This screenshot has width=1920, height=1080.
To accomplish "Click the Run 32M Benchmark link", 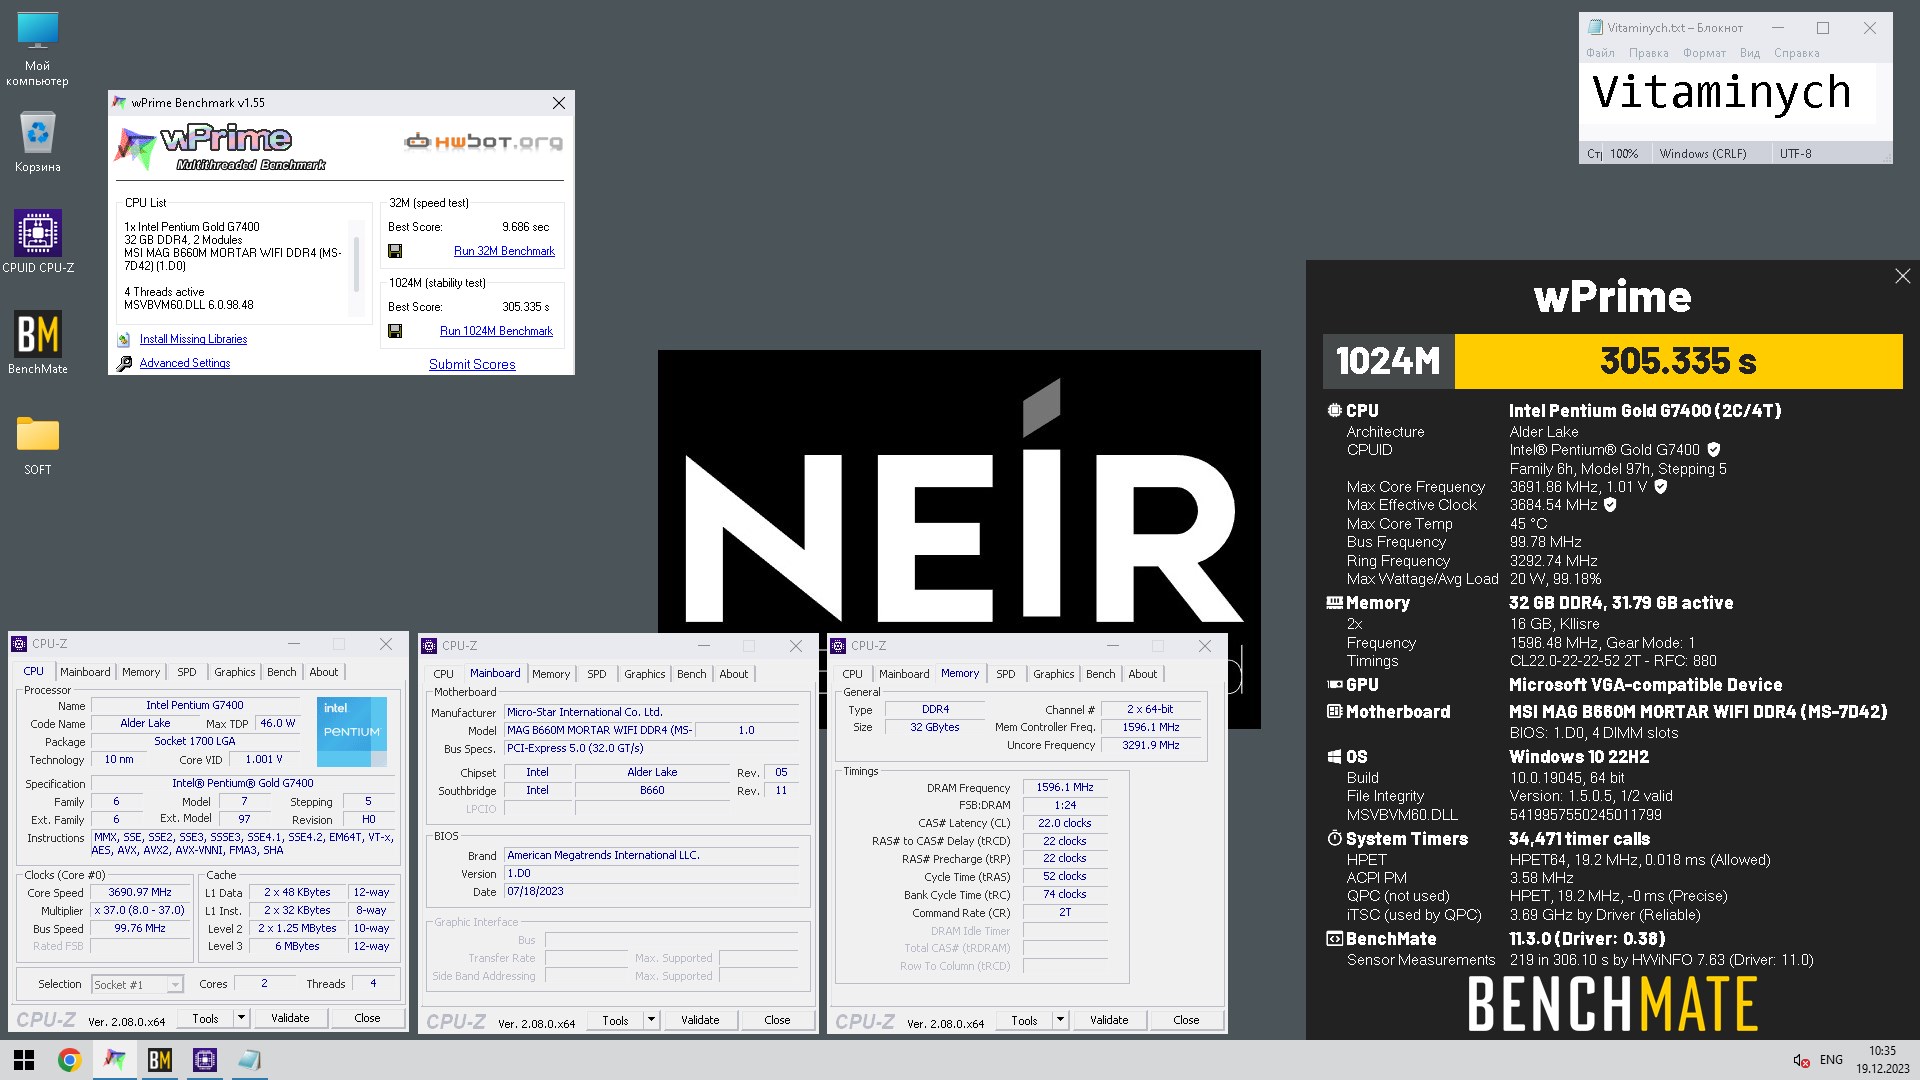I will pos(504,251).
